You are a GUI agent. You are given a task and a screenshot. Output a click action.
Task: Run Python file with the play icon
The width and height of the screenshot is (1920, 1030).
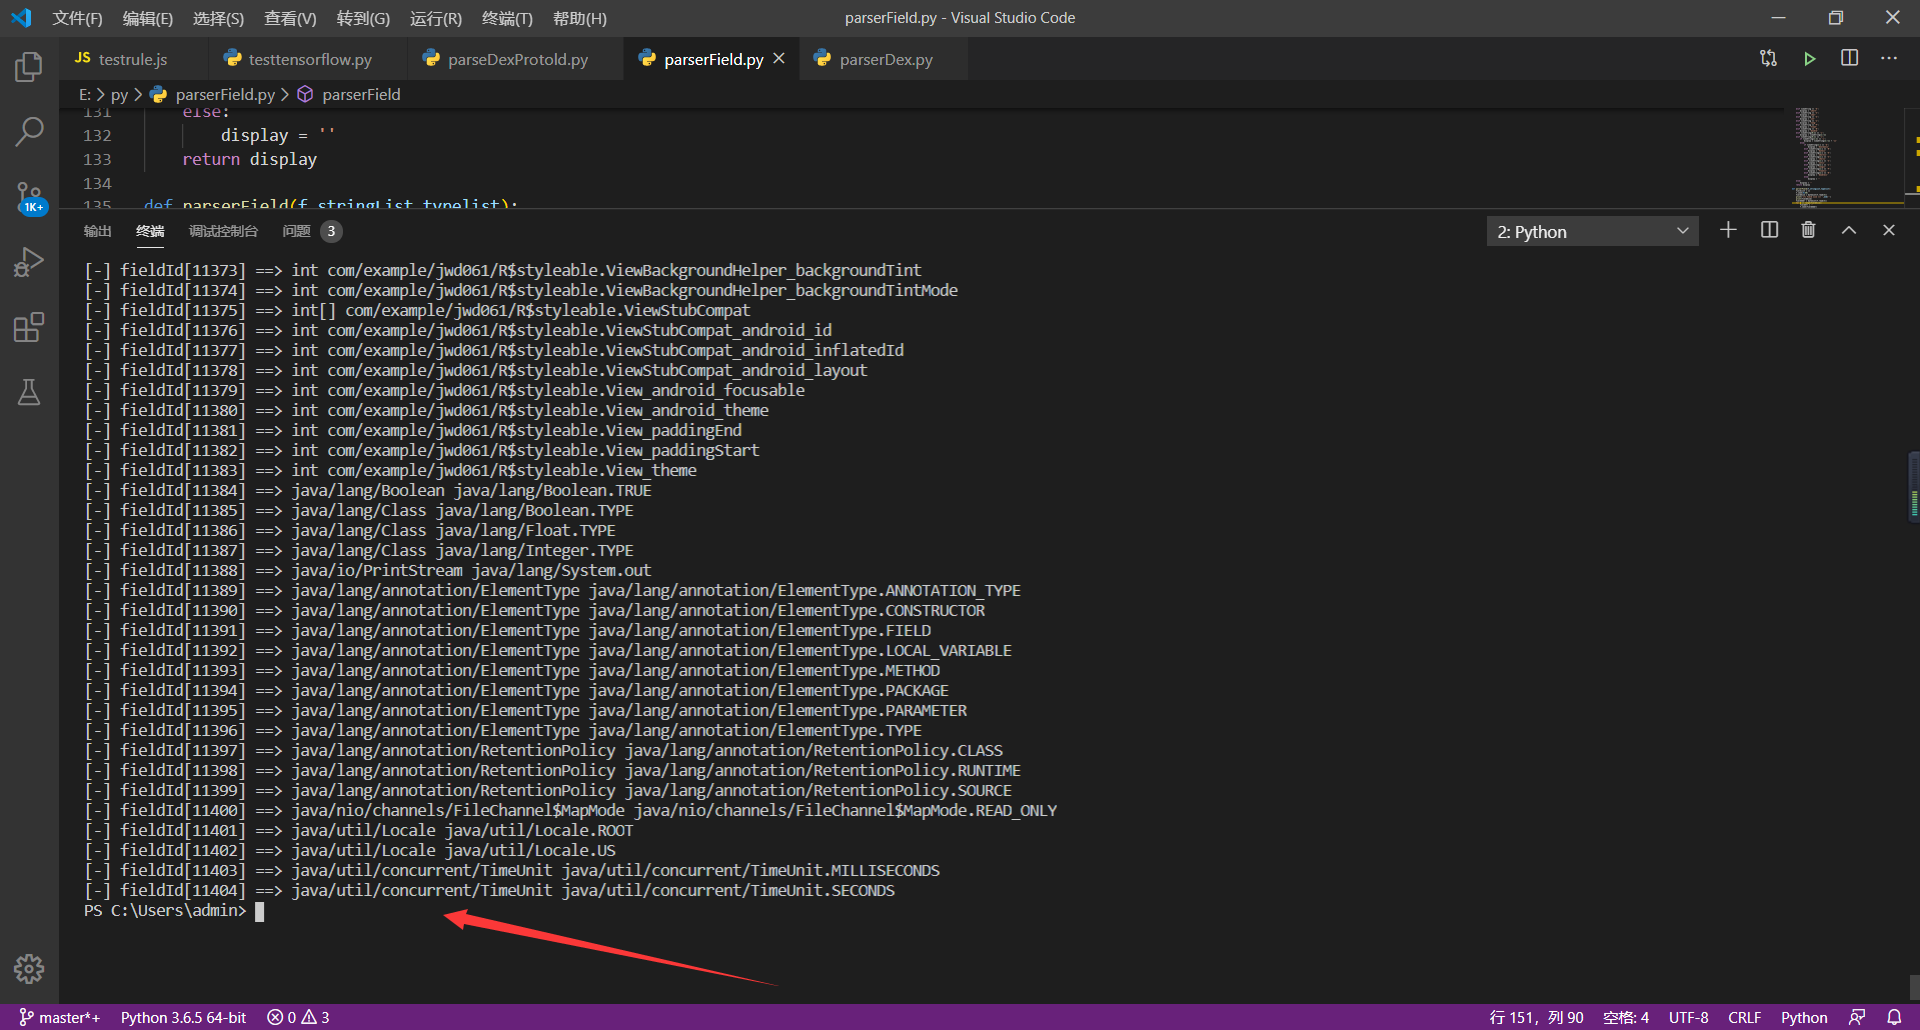[1809, 59]
